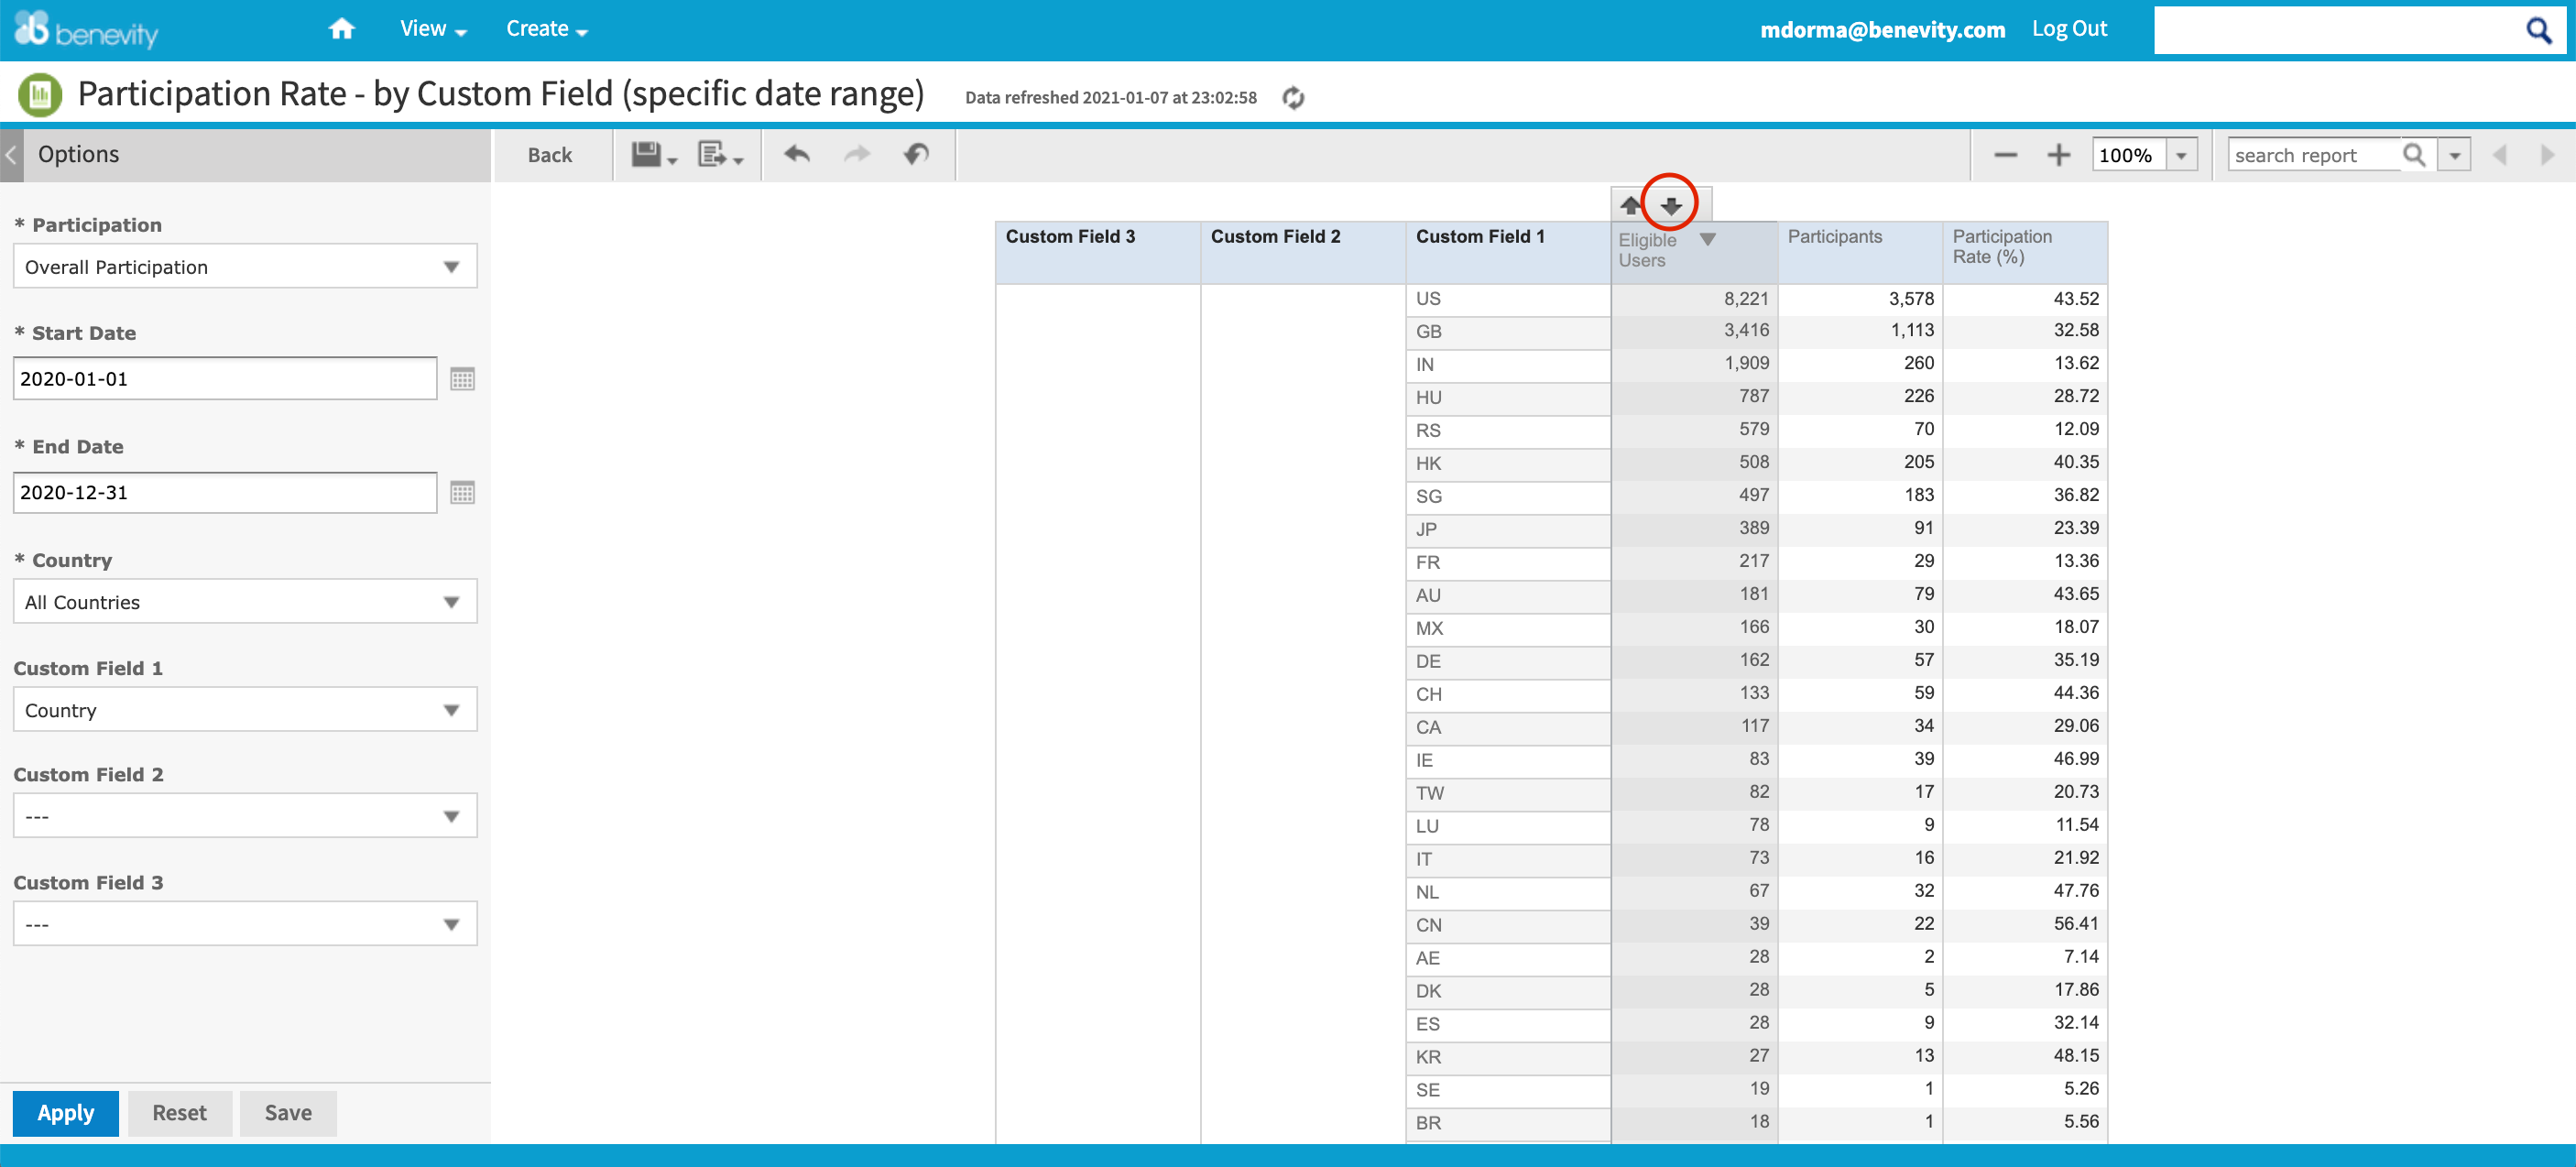This screenshot has height=1167, width=2576.
Task: Open search report options dropdown
Action: (x=2454, y=156)
